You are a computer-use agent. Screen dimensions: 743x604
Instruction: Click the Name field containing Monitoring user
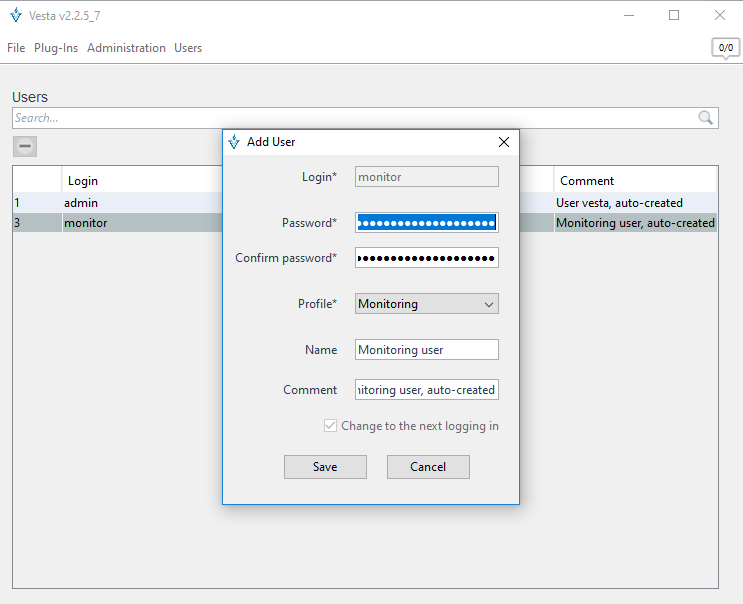[x=426, y=350]
